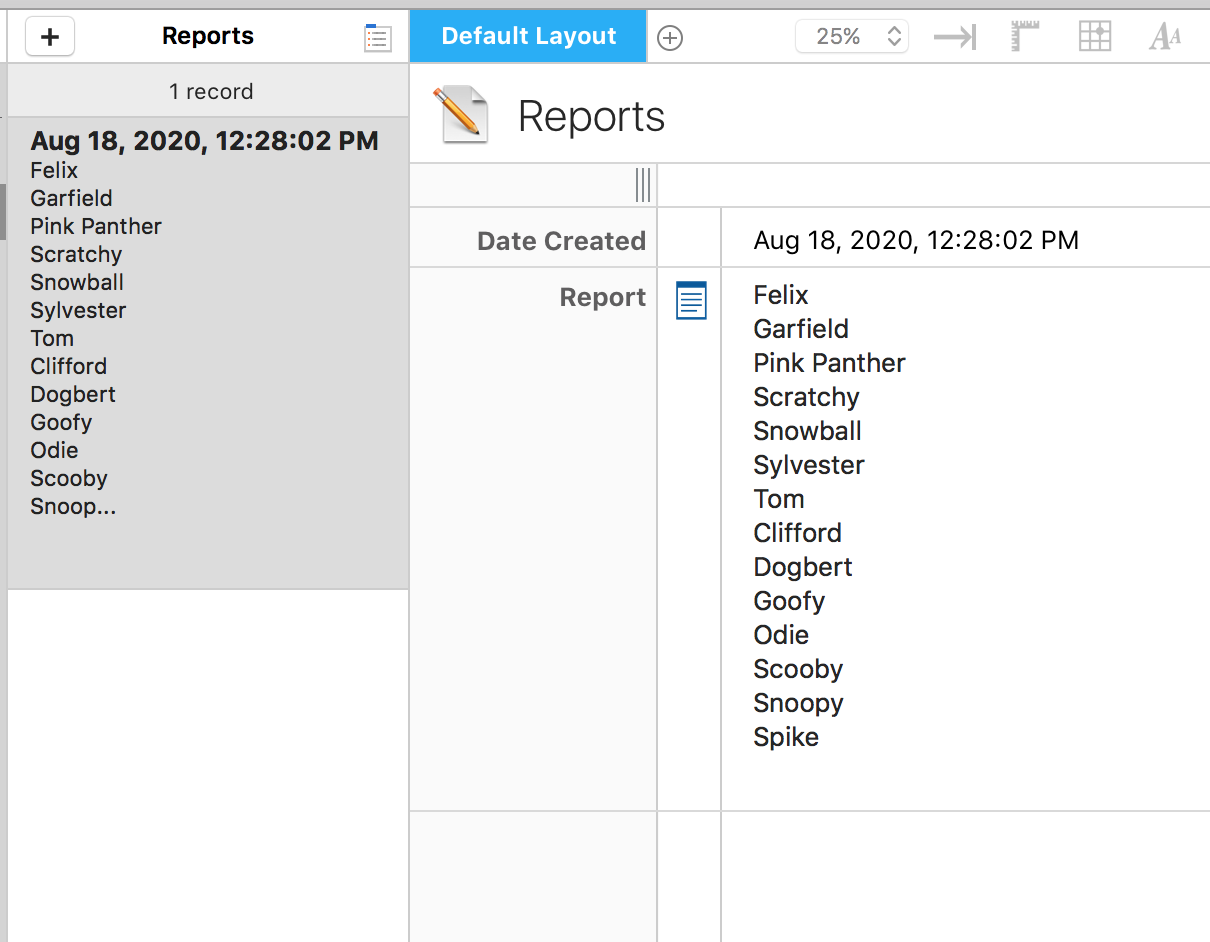Click the Date Created field value

[915, 240]
